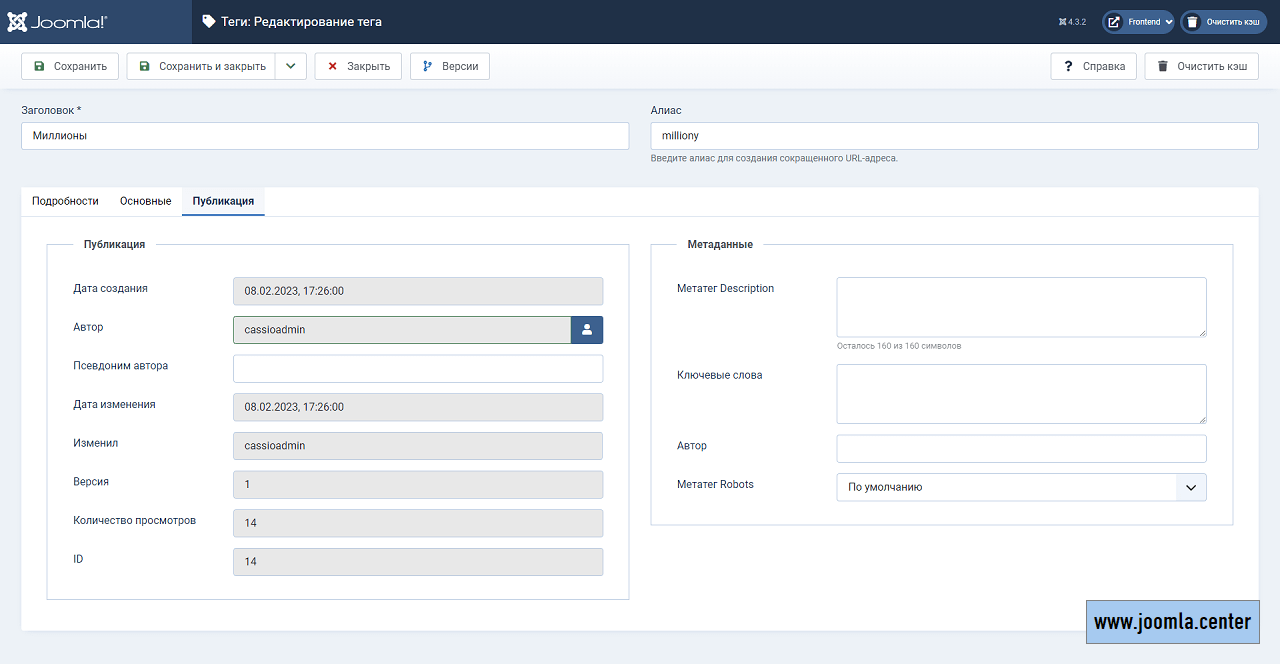Click the select user icon beside cassioadmin

click(x=587, y=329)
